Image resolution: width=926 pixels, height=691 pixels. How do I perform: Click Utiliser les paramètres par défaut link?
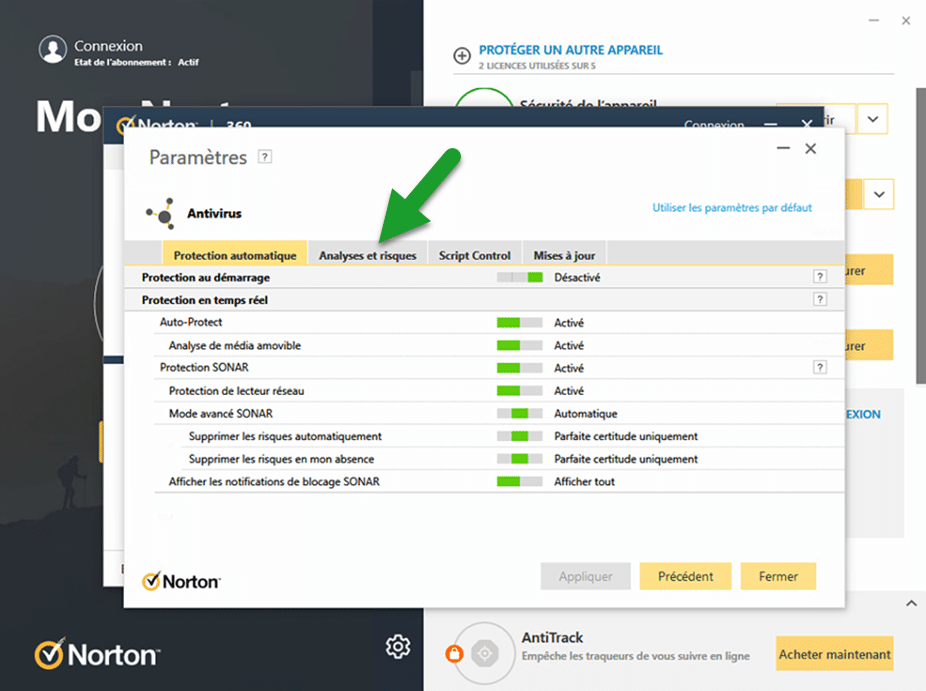click(732, 207)
